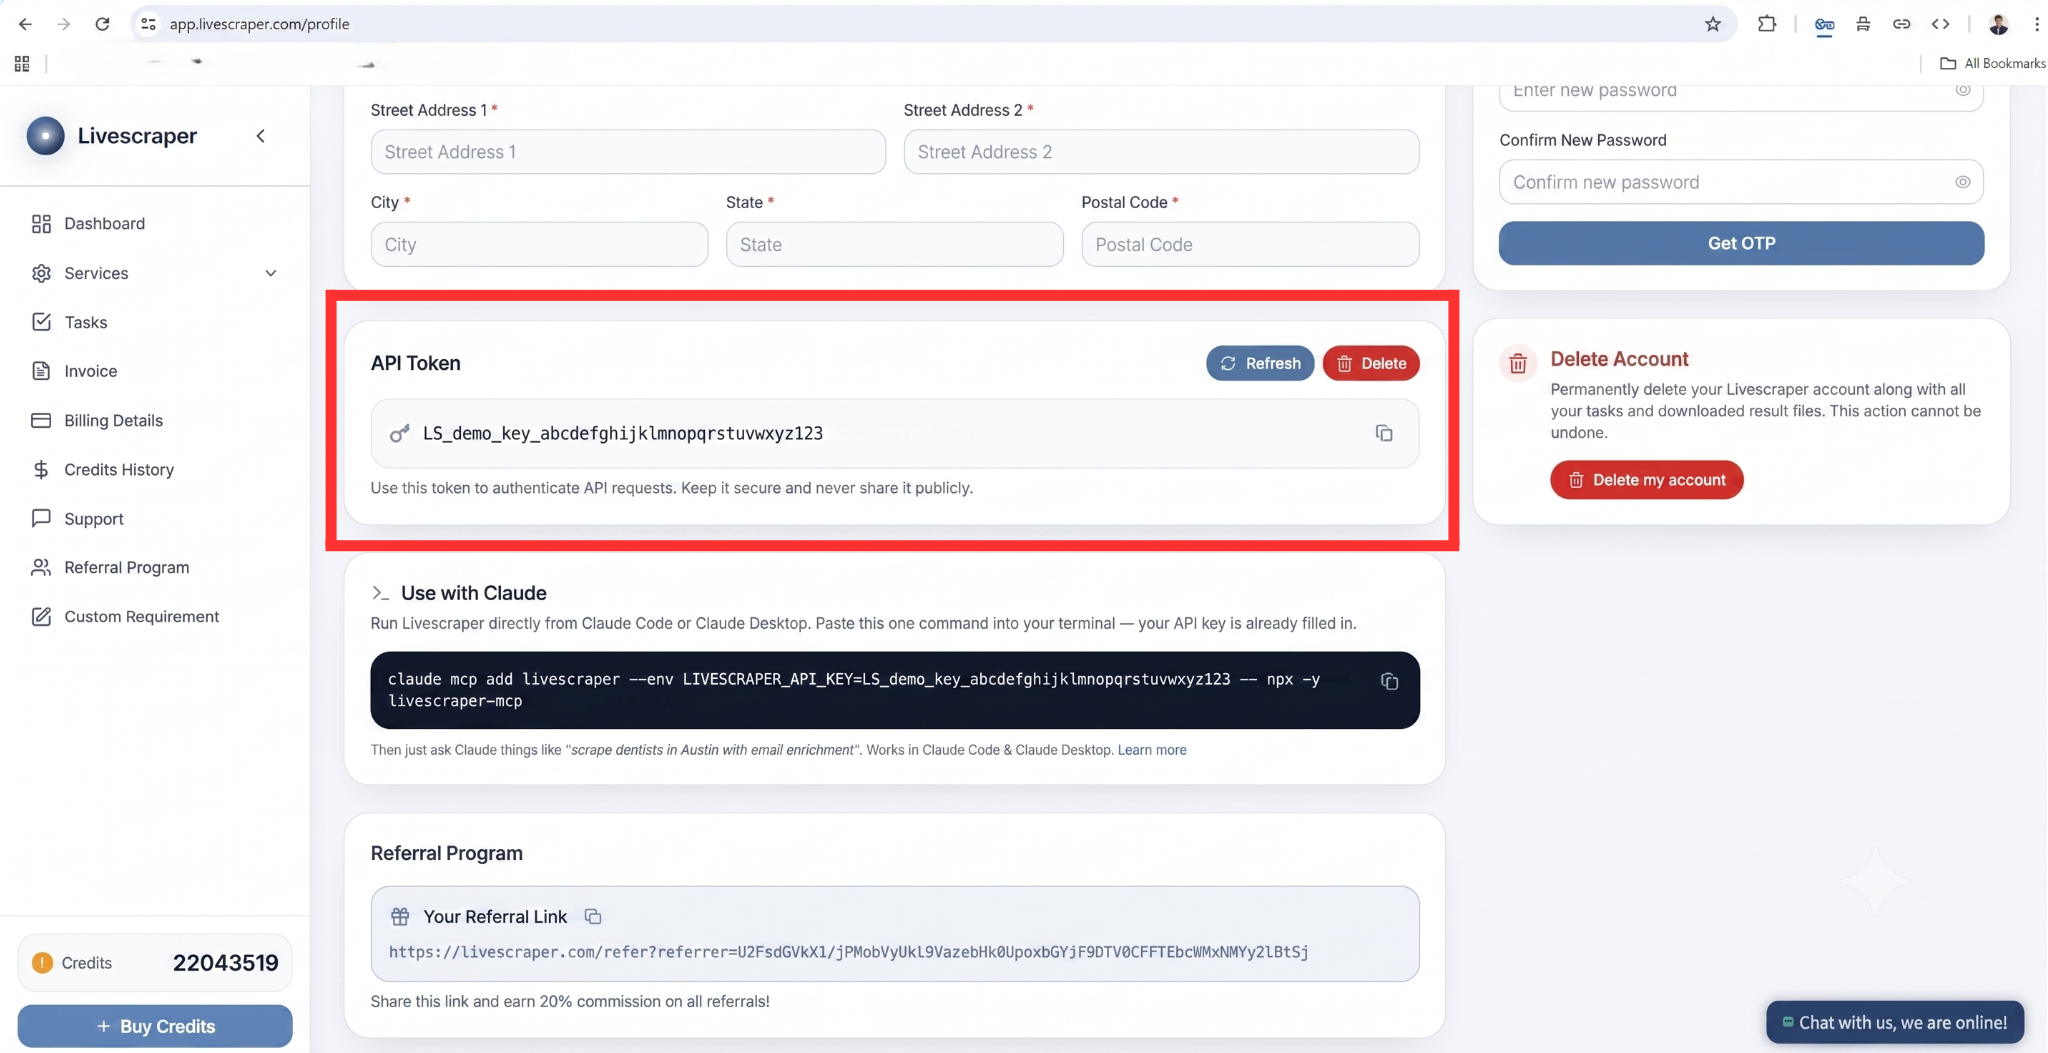
Task: Click the terminal icon beside Use with Claude
Action: [380, 593]
